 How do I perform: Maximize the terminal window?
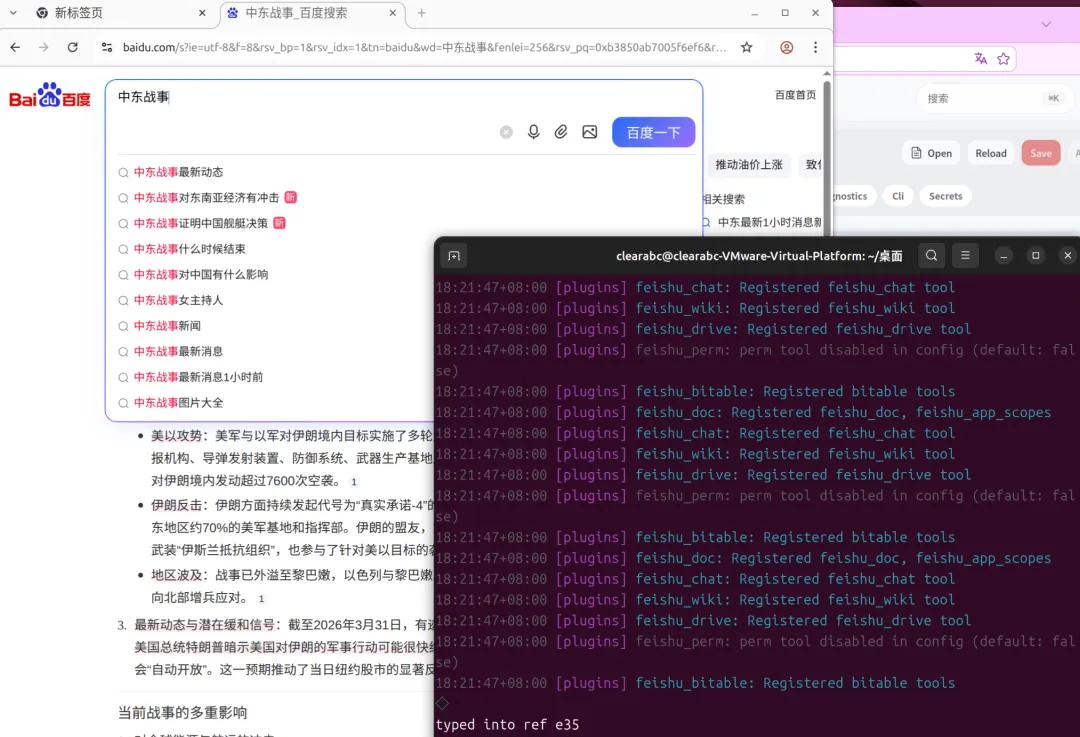[1035, 256]
